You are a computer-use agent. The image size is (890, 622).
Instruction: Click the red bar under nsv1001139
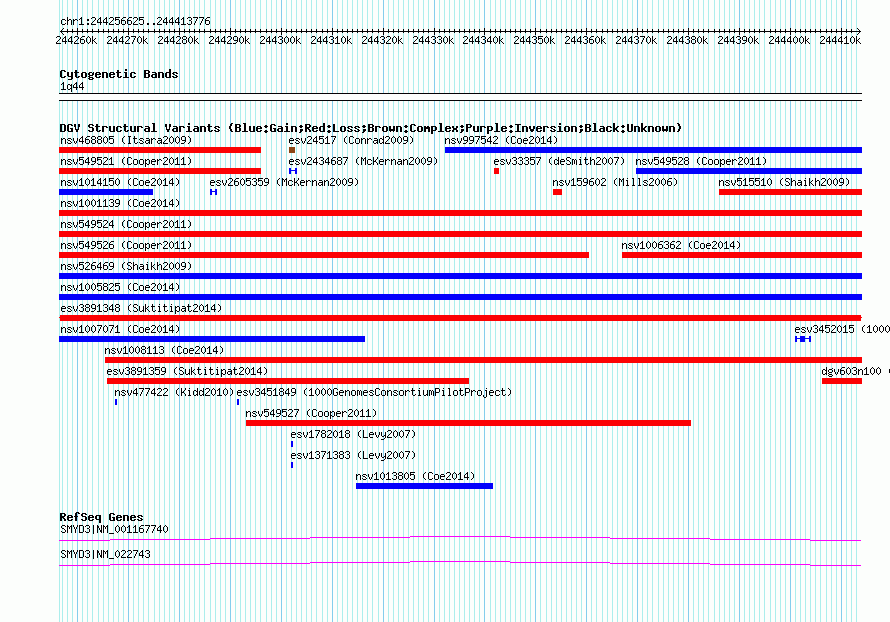[460, 213]
